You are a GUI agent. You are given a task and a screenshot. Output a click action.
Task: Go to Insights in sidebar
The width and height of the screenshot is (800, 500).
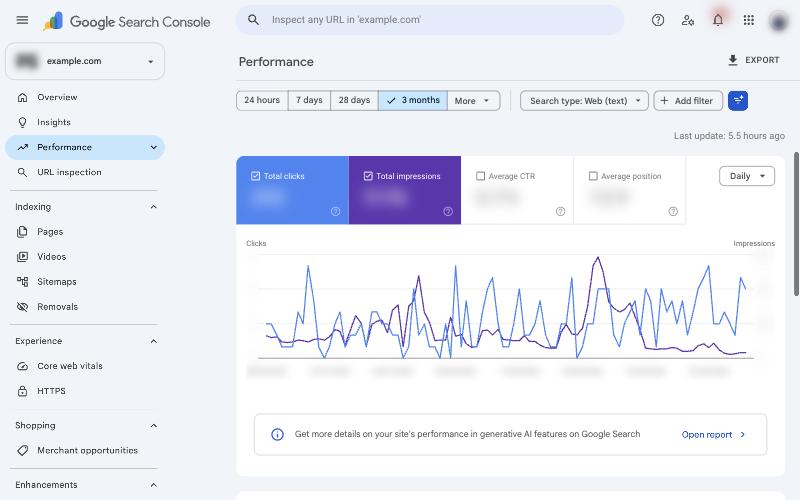tap(85, 122)
